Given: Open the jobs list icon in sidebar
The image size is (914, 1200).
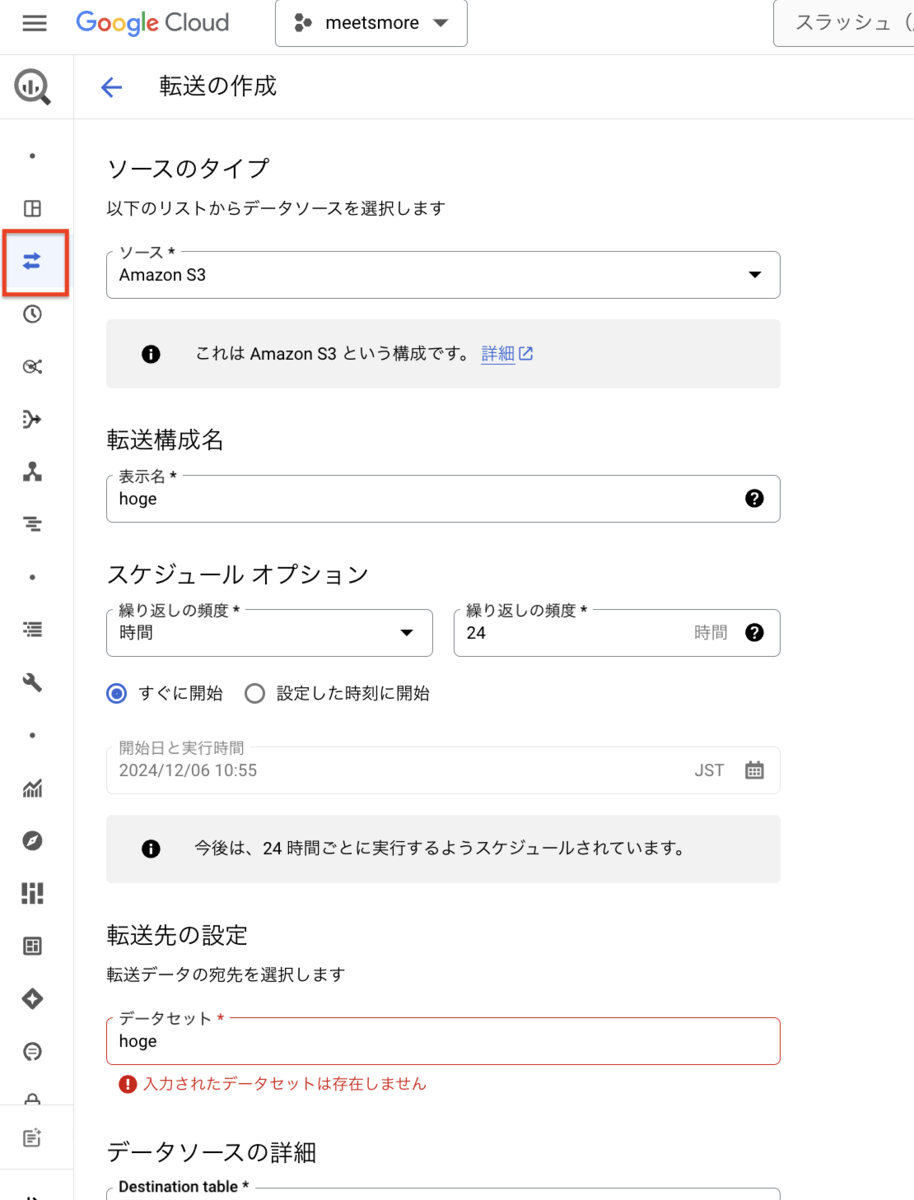Looking at the screenshot, I should pos(33,630).
